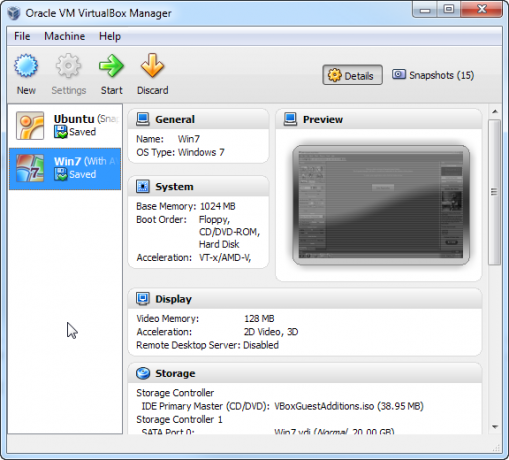Click the Display section icon
The height and width of the screenshot is (460, 509).
pos(143,299)
